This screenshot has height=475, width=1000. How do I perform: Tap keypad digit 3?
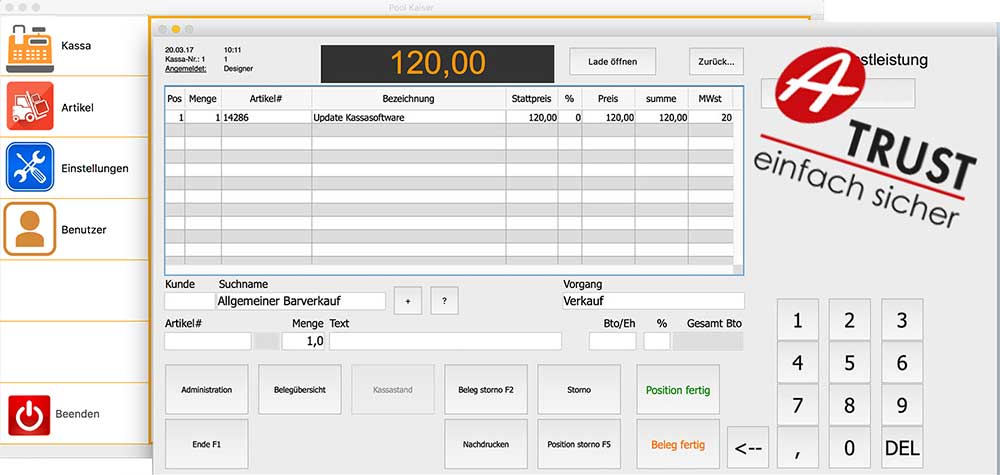click(x=902, y=320)
